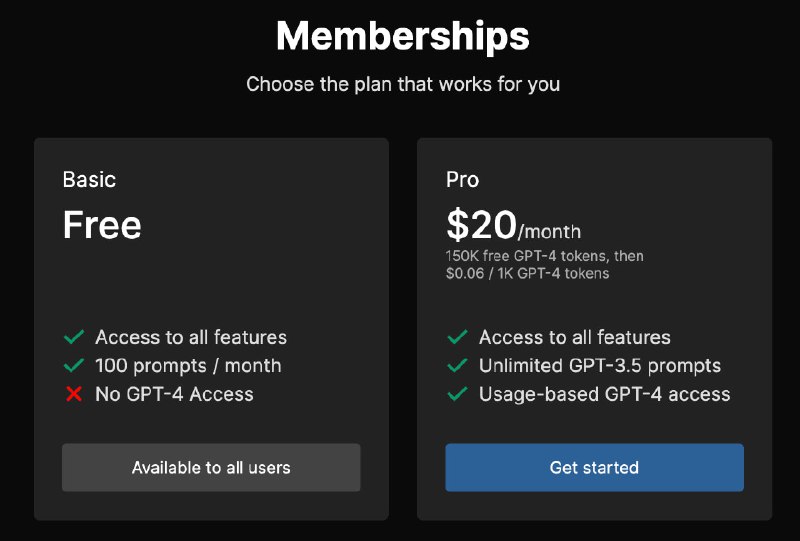Click the Choose the plan that works subtitle

click(x=402, y=84)
